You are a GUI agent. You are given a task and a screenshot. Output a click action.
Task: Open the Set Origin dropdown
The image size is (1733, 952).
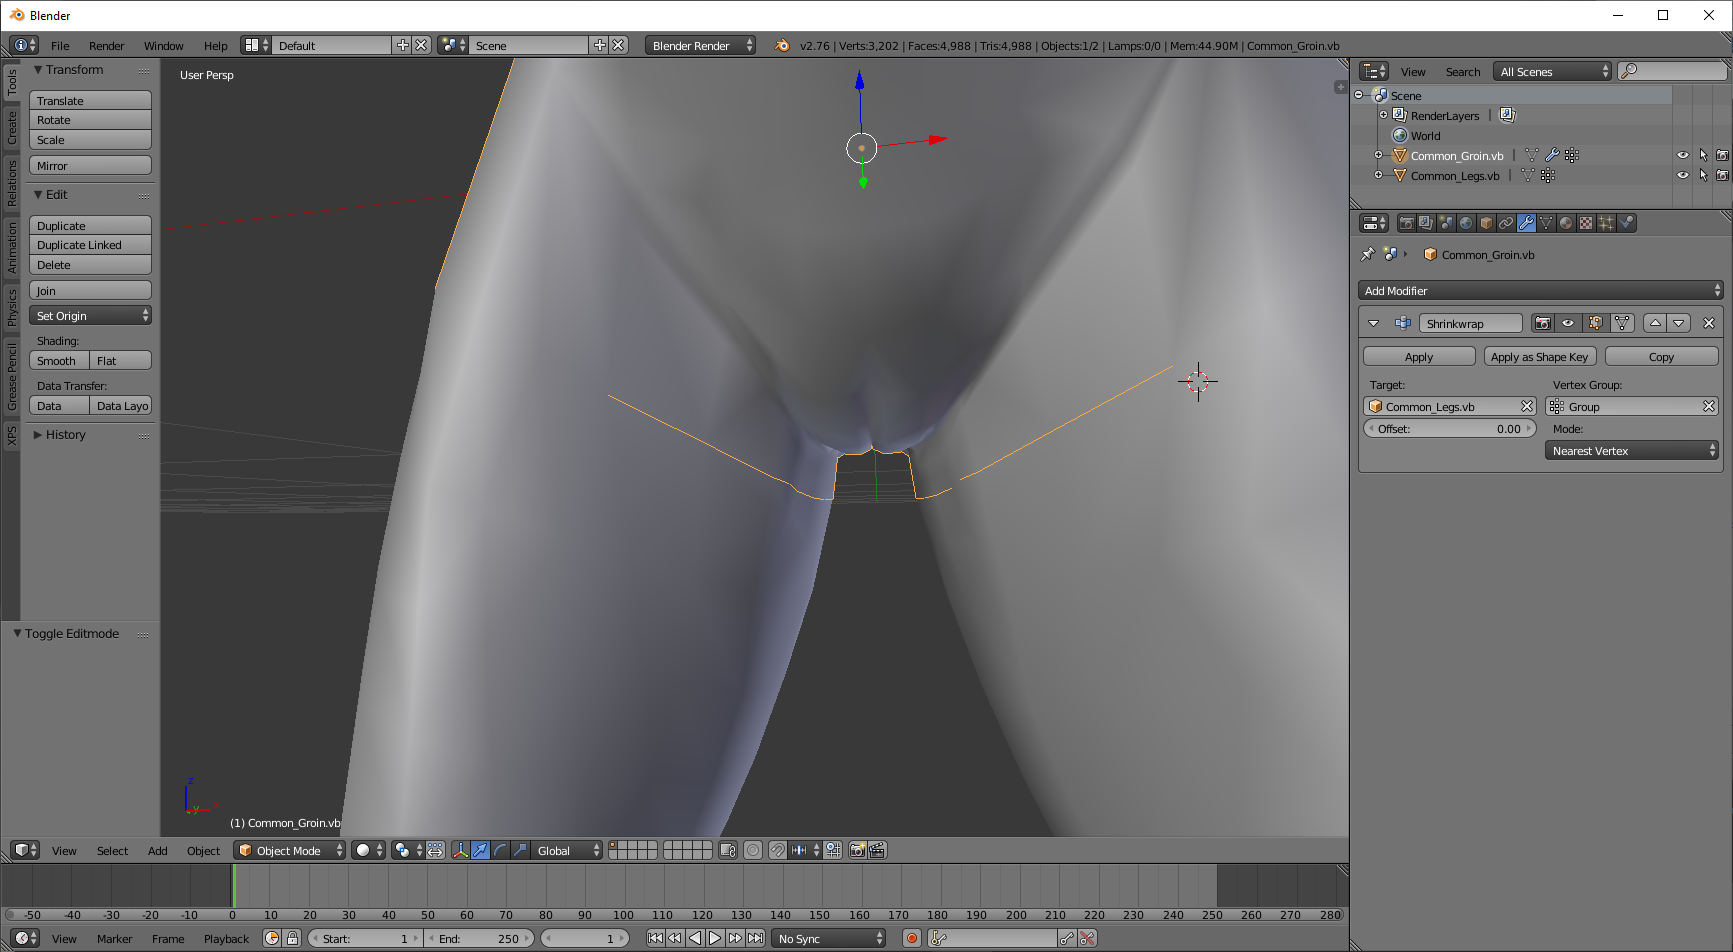90,315
